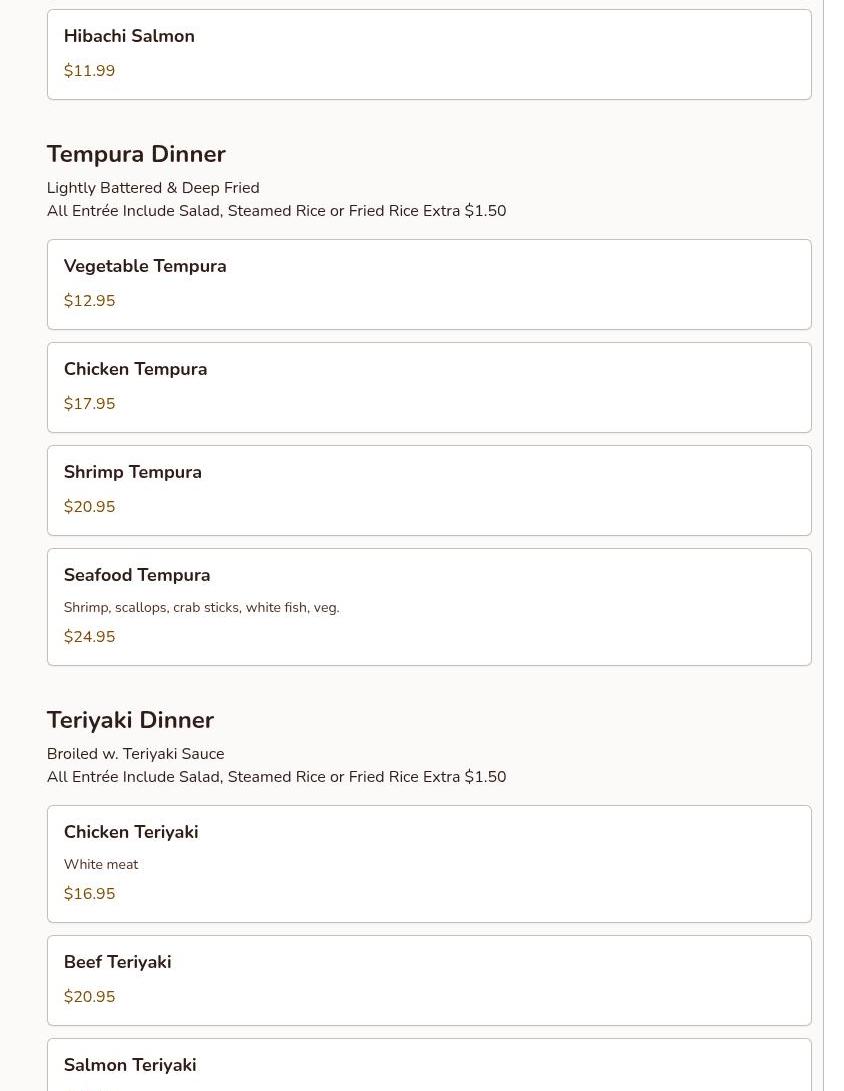Select the Chicken Teriyaki dish title
The image size is (844, 1091).
pyautogui.click(x=131, y=832)
